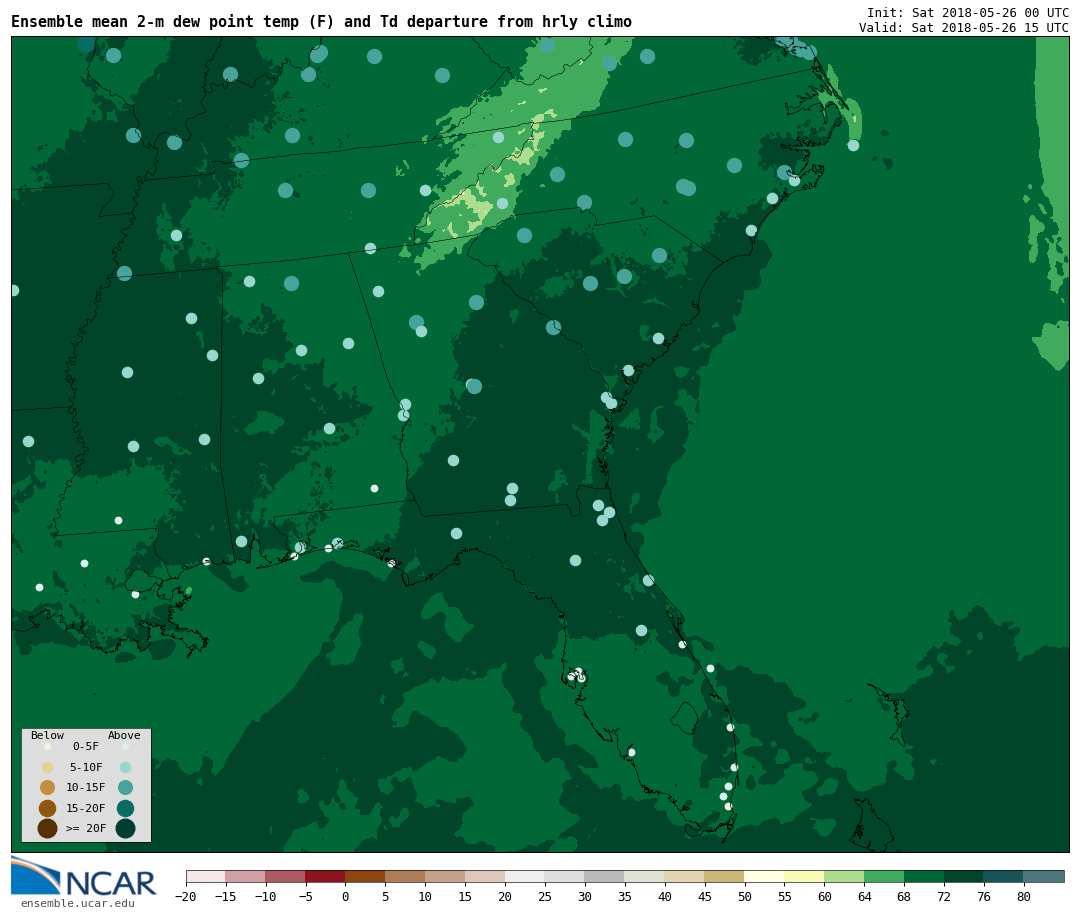Click the Above 10-15F teal legend circle
Viewport: 1080px width, 915px height.
[x=125, y=788]
